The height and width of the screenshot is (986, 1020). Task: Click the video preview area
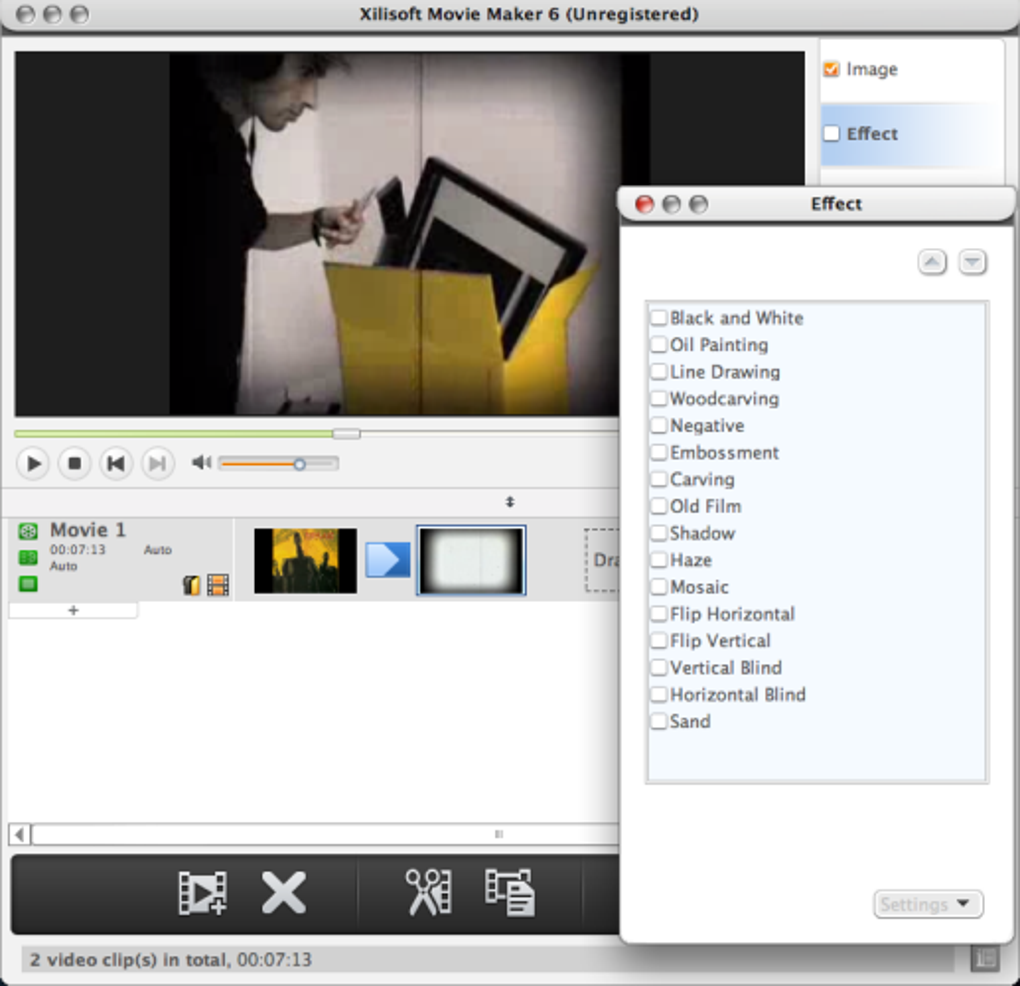pyautogui.click(x=410, y=233)
